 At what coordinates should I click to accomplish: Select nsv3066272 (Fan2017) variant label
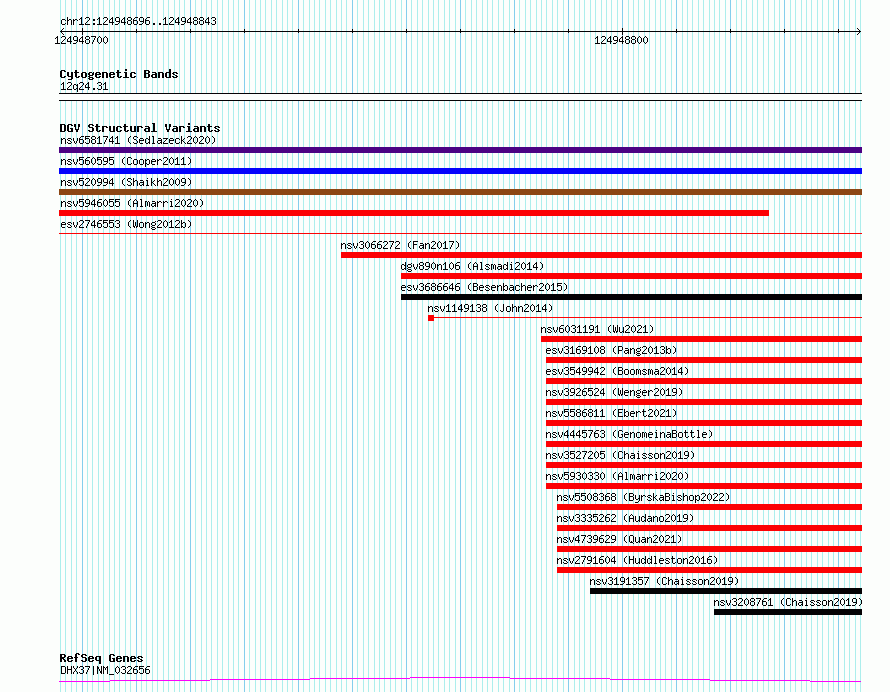pyautogui.click(x=400, y=245)
